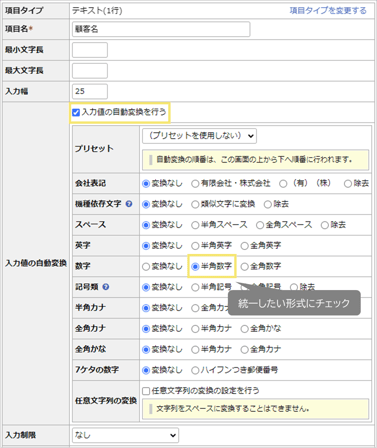Select 変換なし for 数字
377x448 pixels.
point(146,267)
